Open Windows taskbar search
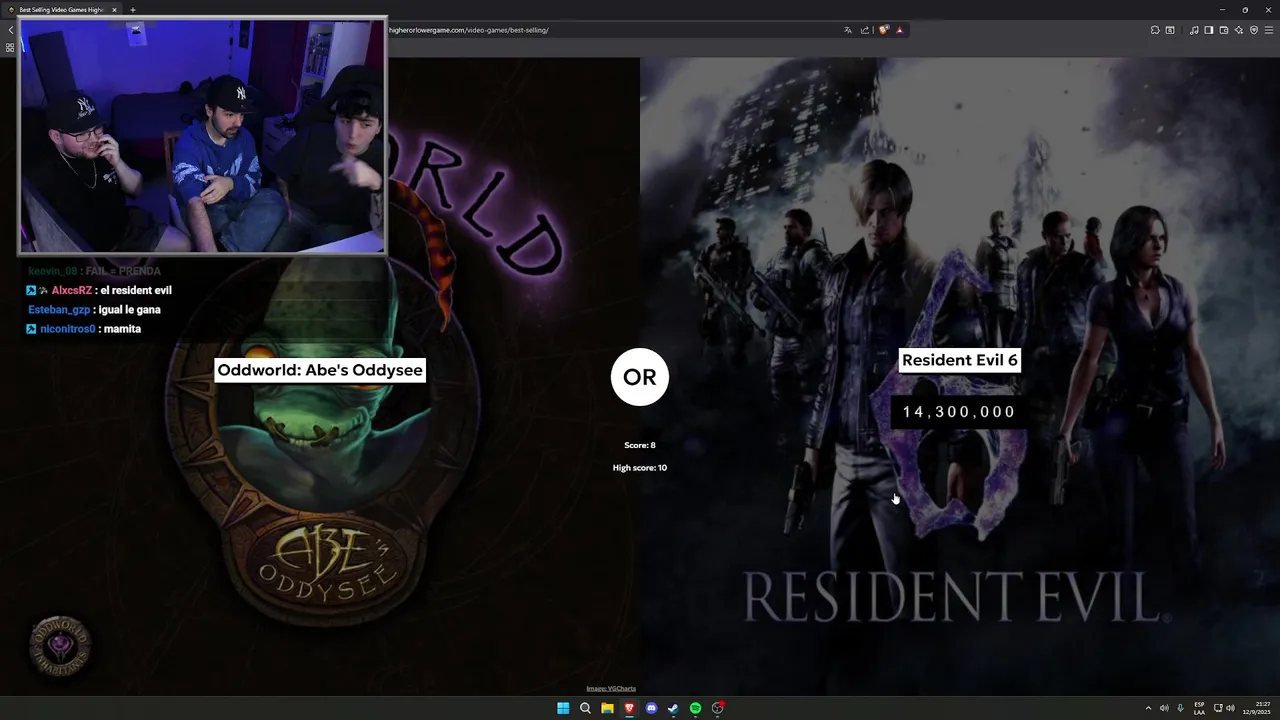This screenshot has height=720, width=1280. 585,708
